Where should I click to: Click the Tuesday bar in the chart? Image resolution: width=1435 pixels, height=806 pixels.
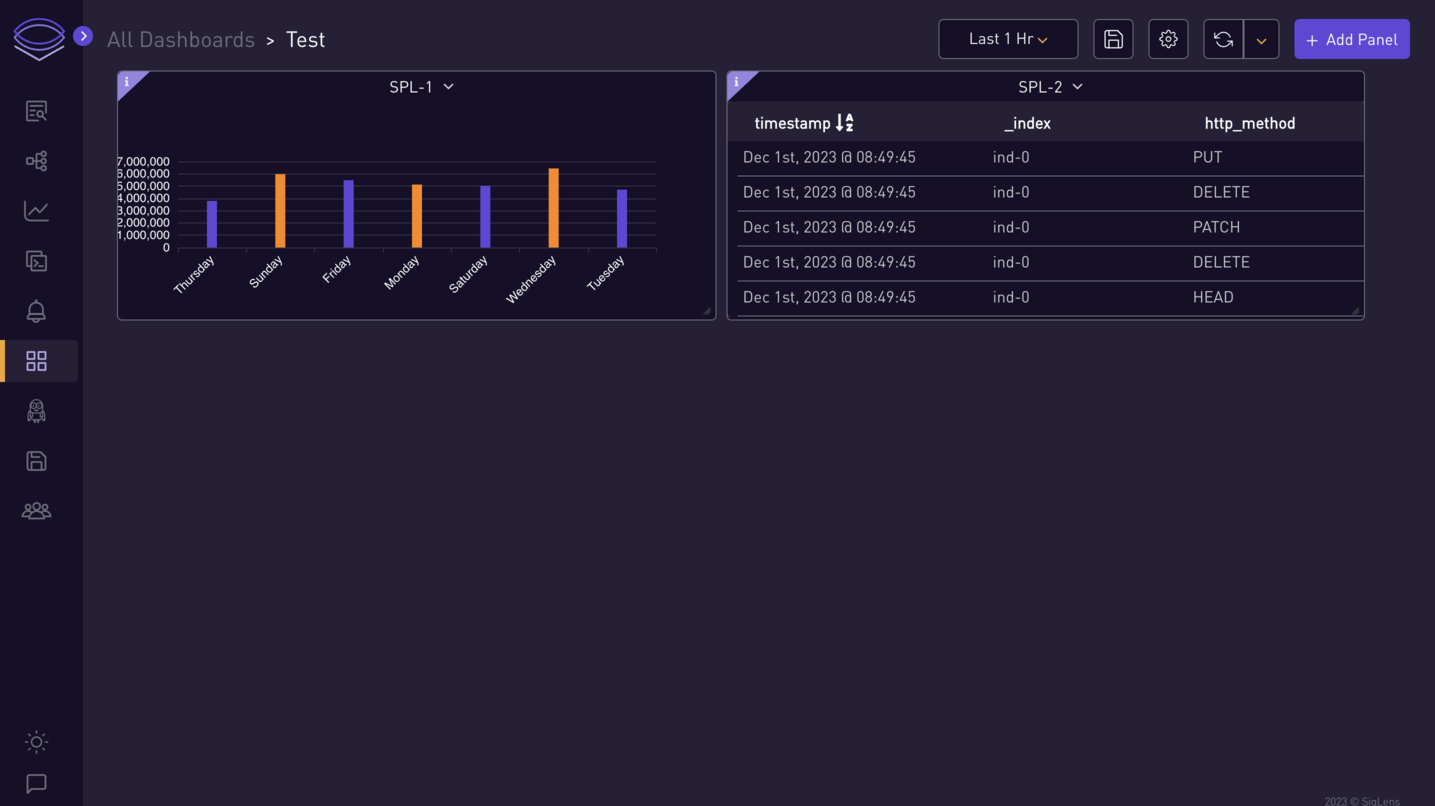[622, 219]
